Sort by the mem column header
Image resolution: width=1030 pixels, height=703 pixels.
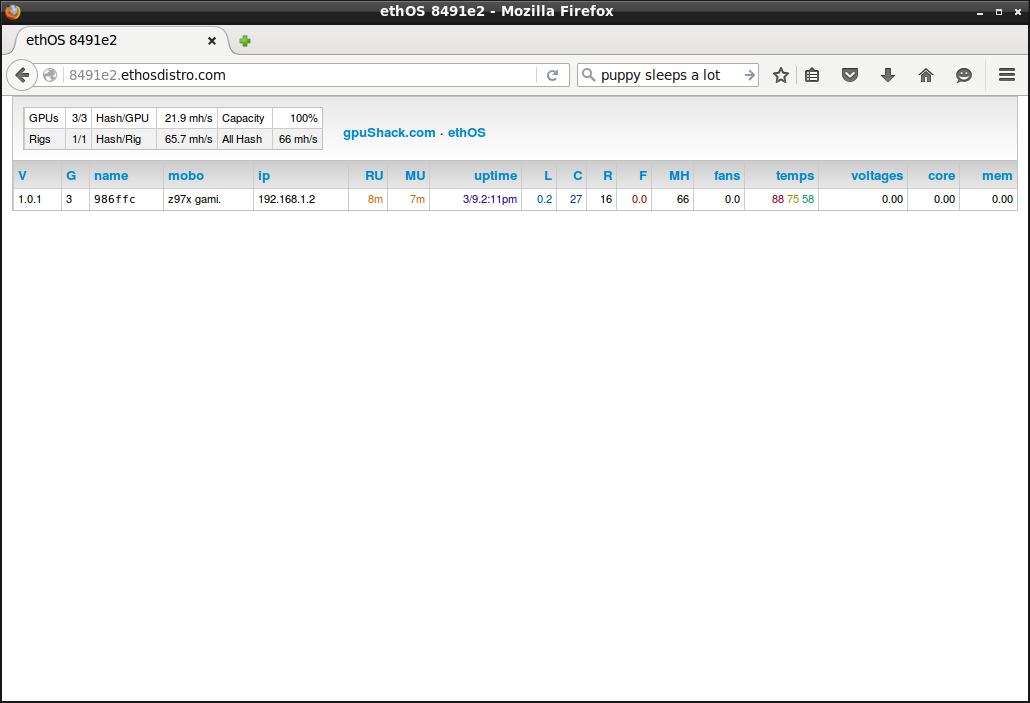(997, 175)
